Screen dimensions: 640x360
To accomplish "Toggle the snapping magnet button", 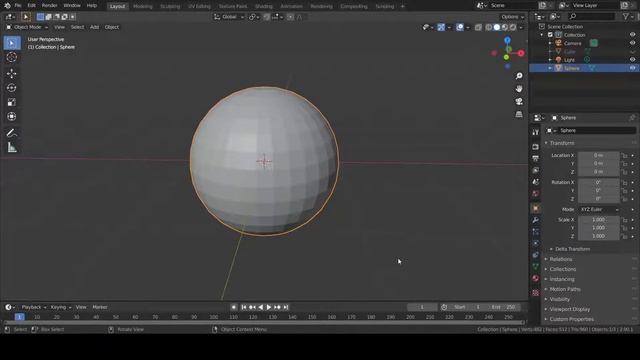I will 267,17.
